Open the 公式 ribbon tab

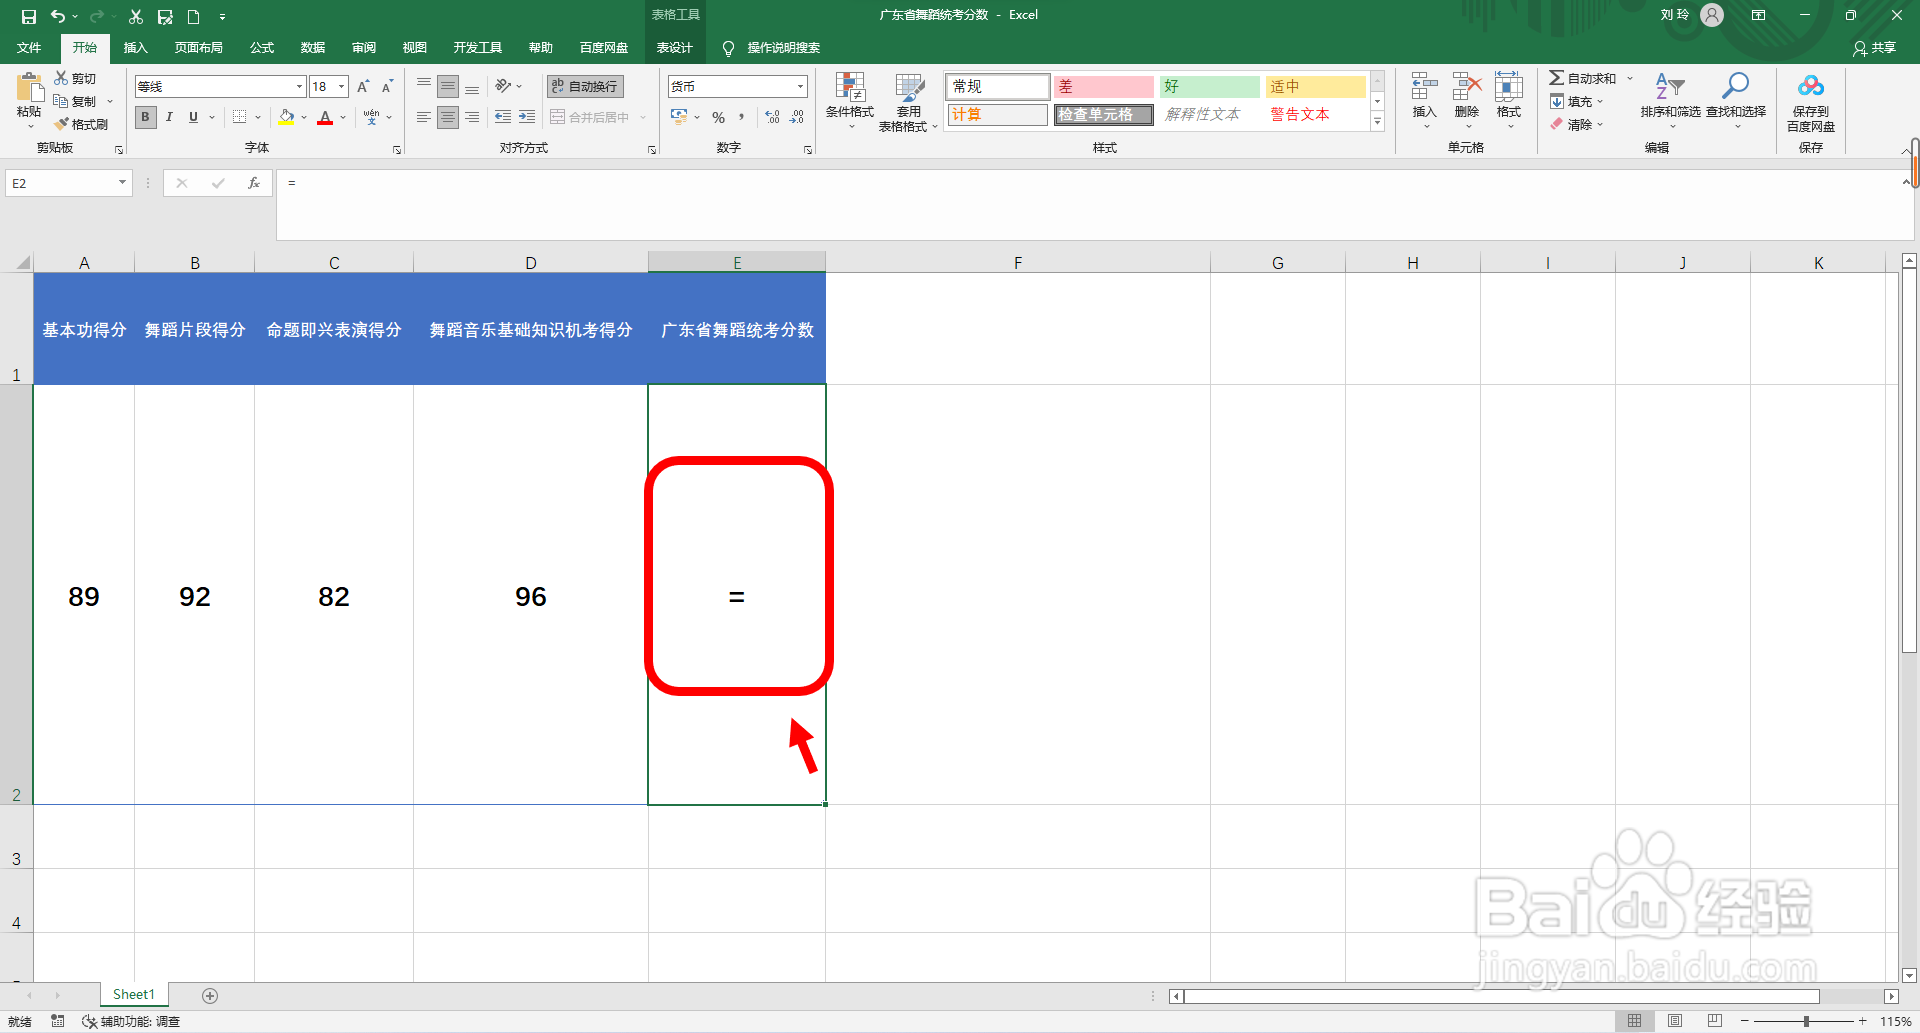click(261, 47)
